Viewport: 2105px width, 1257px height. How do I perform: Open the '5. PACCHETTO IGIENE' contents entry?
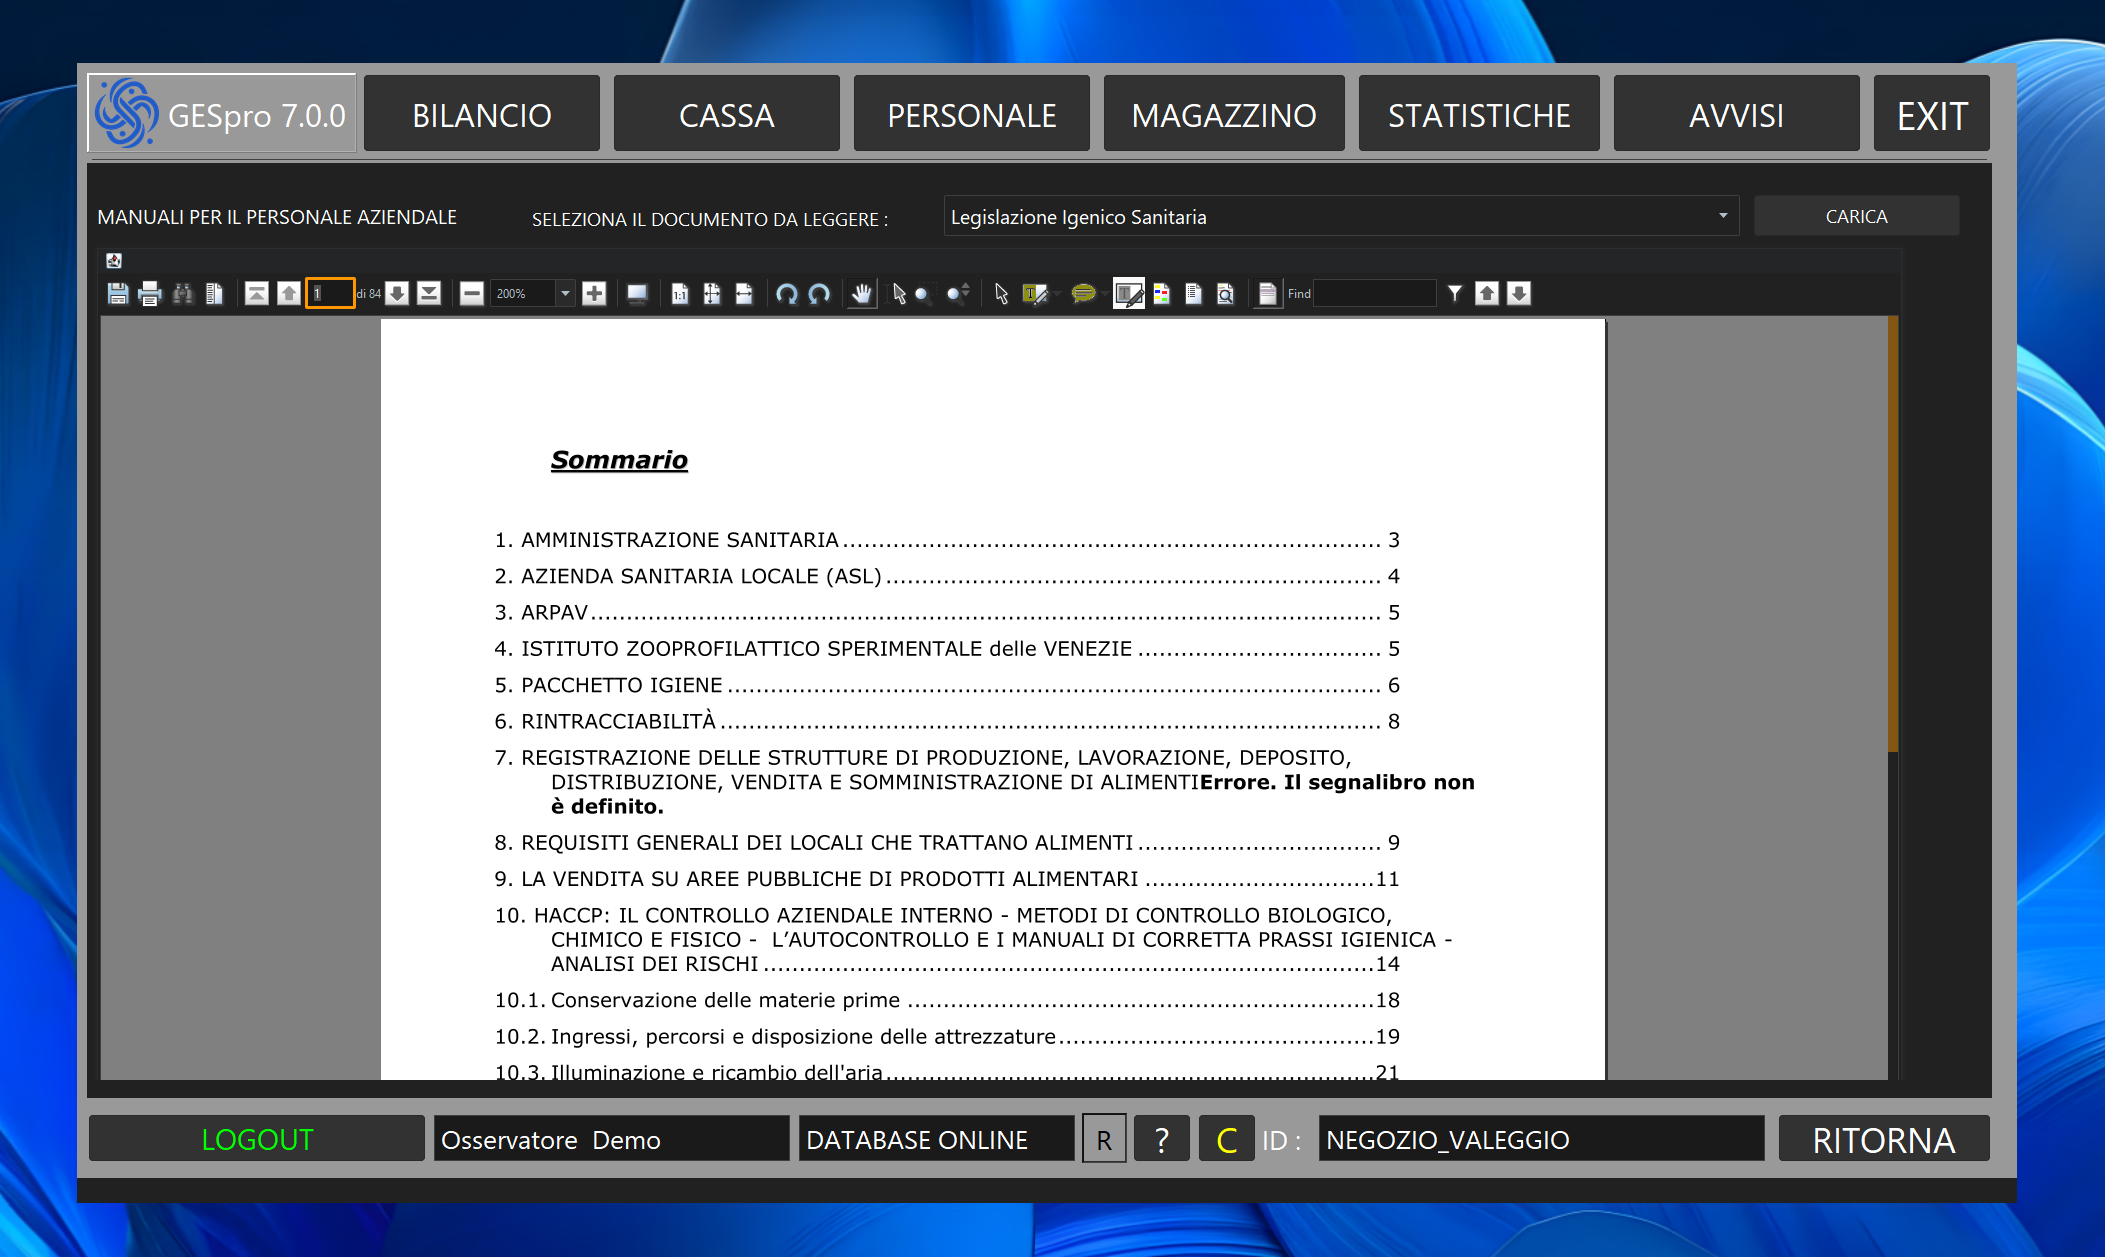(947, 686)
